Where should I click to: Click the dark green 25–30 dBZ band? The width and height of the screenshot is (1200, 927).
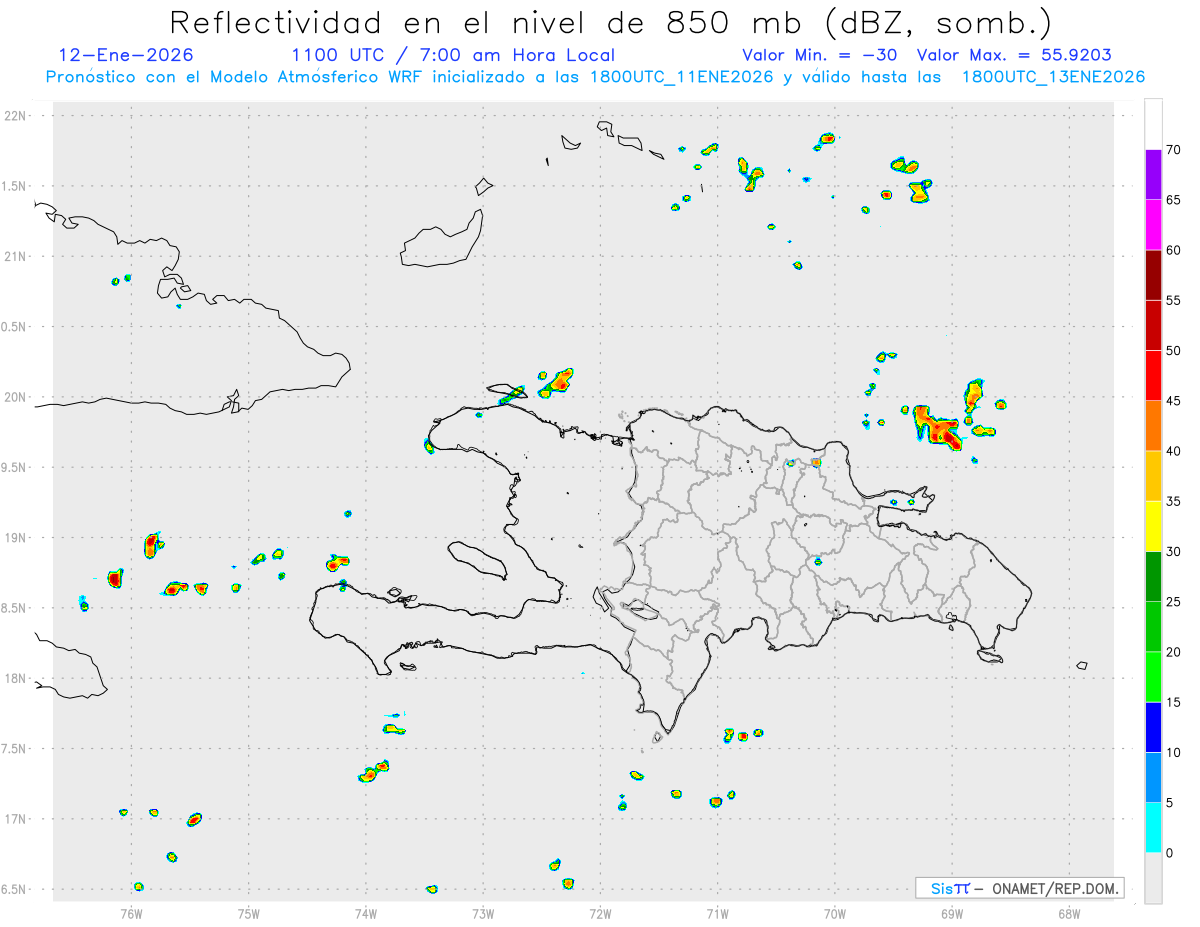[x=1153, y=577]
